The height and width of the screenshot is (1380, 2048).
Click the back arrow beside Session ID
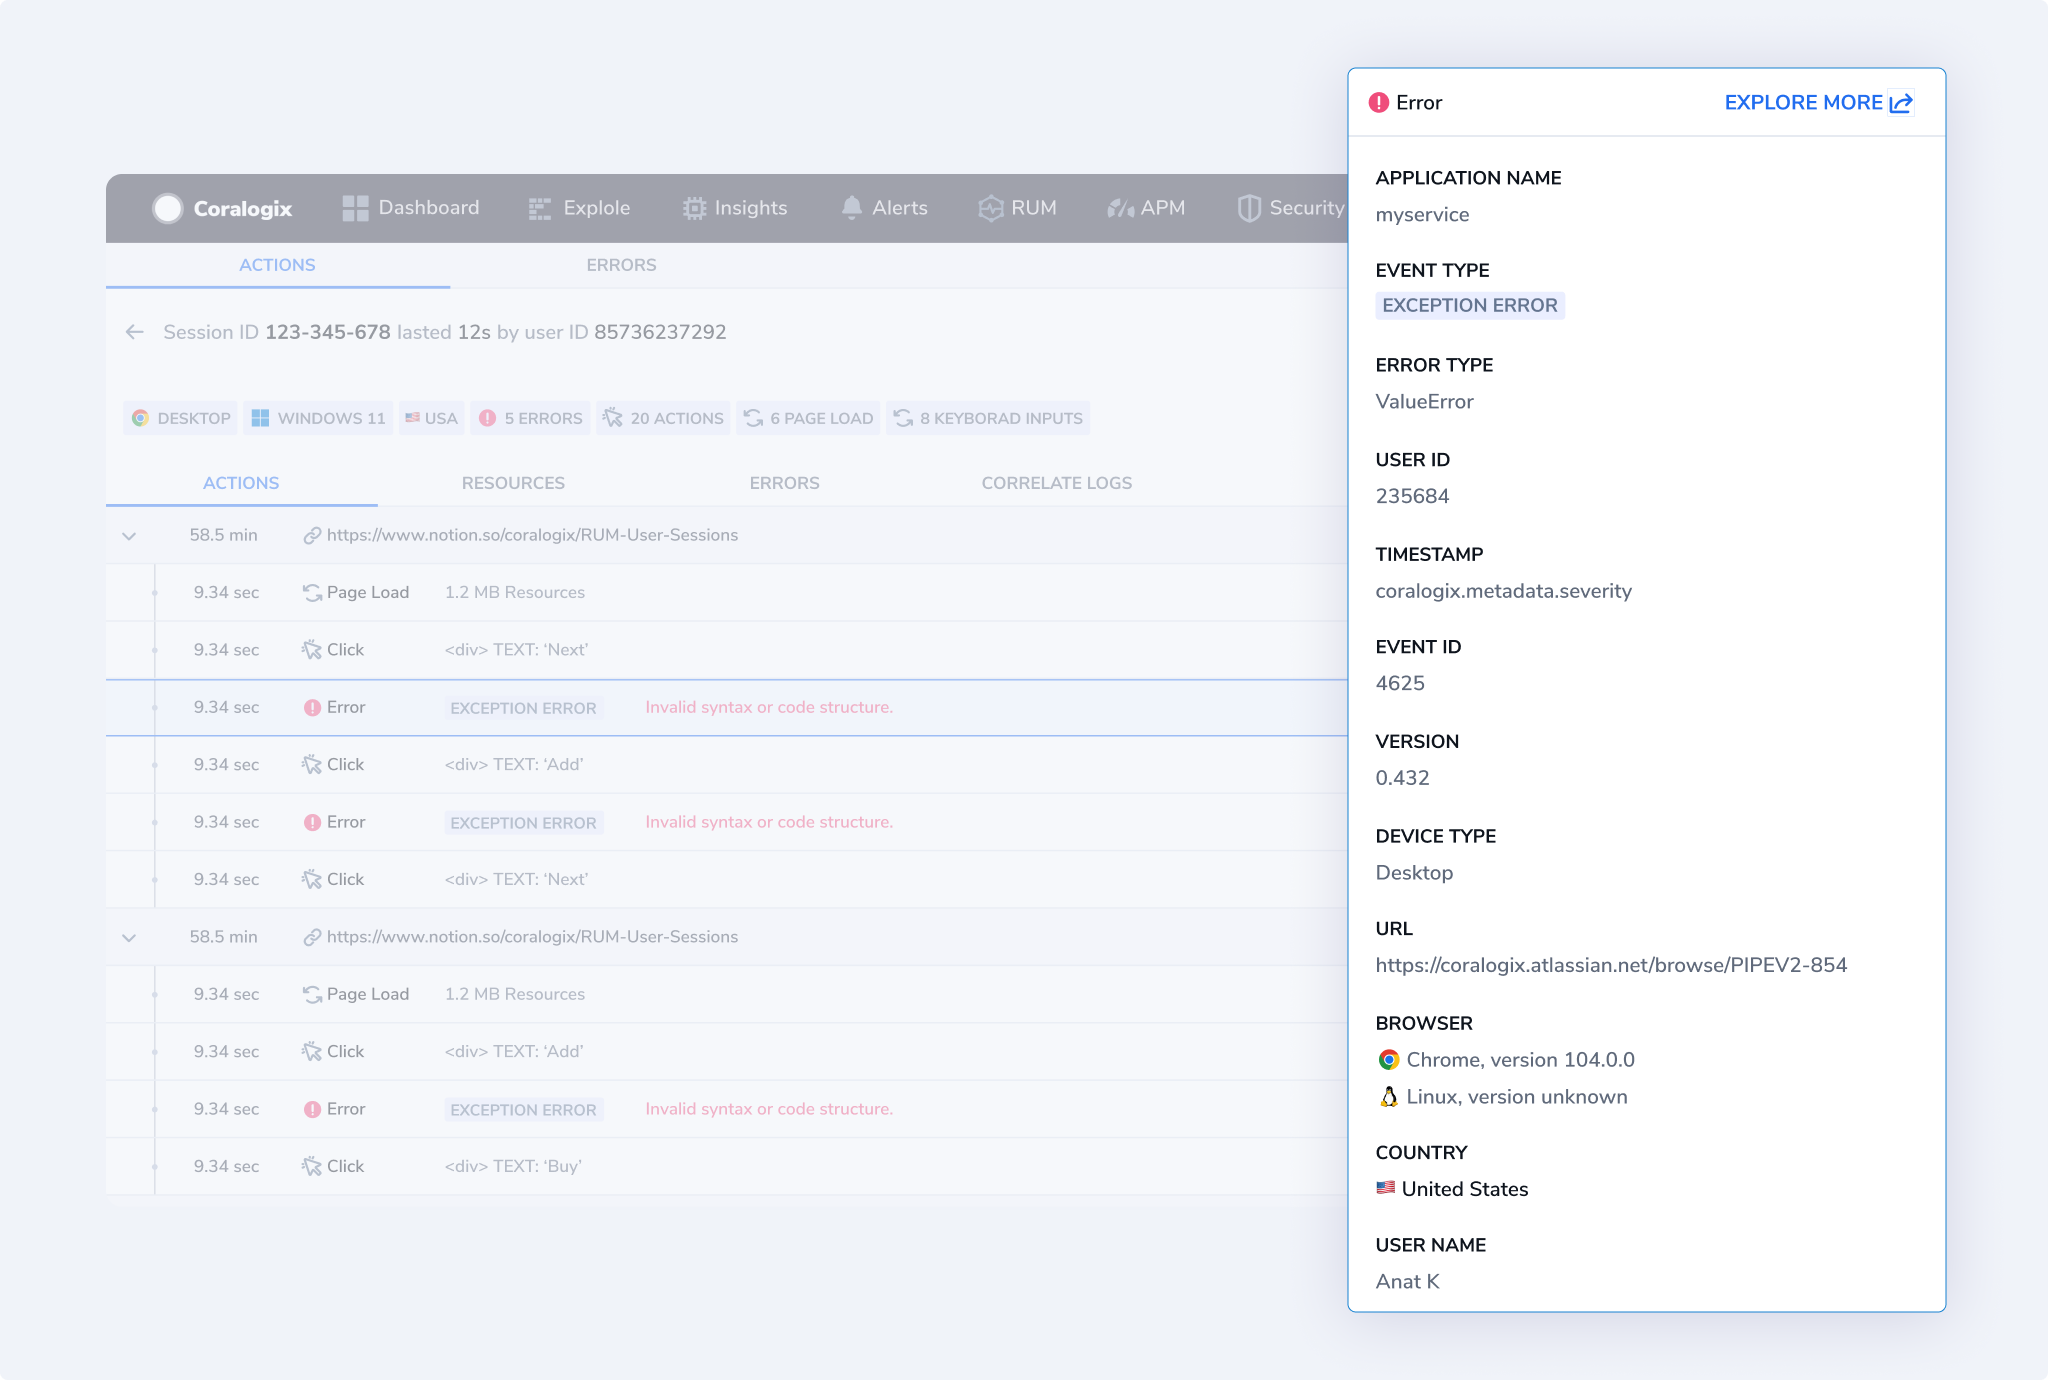point(135,332)
